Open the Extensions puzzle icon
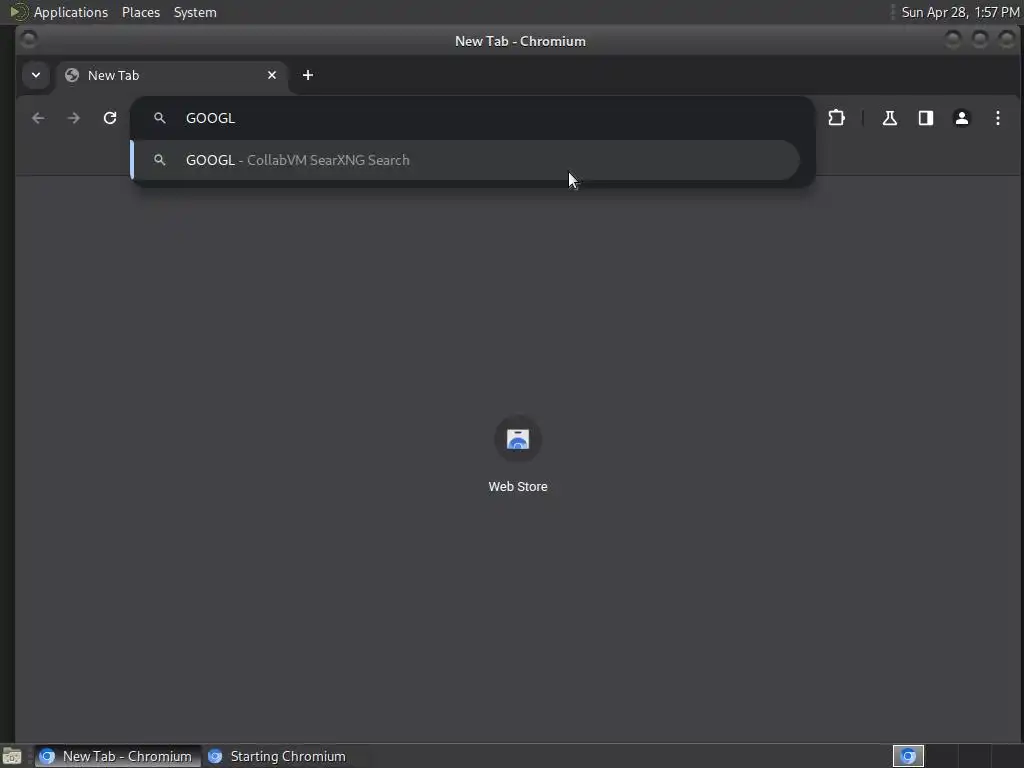The image size is (1024, 768). pyautogui.click(x=837, y=118)
